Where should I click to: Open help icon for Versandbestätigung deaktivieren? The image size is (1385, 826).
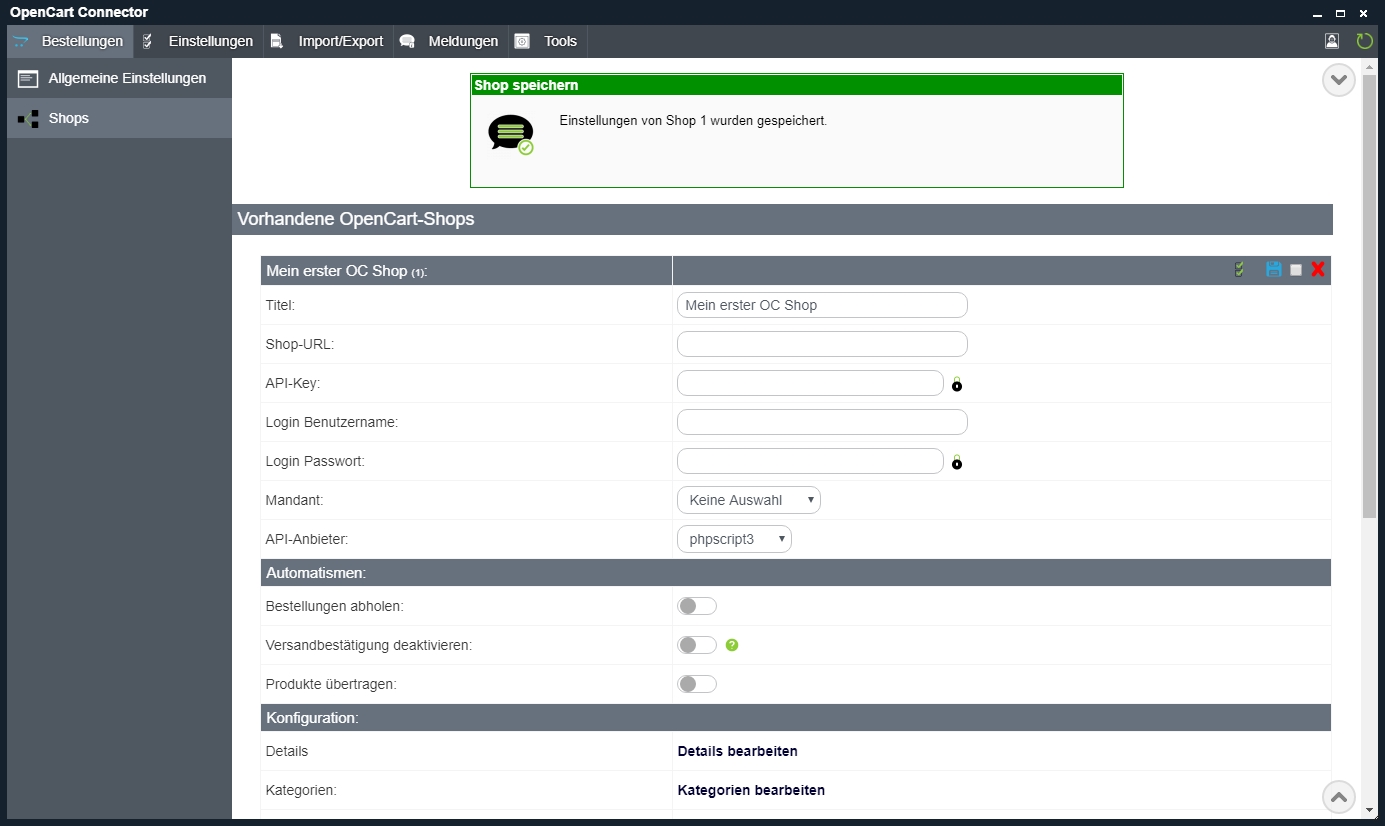[732, 645]
